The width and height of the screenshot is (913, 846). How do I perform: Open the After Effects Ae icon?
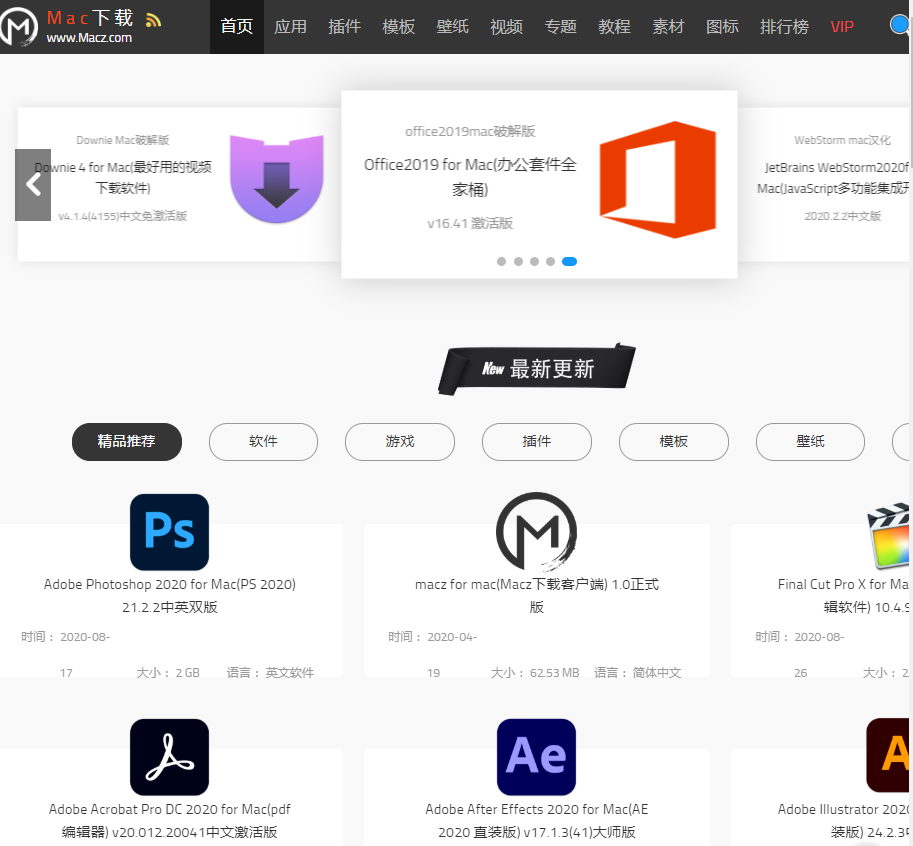point(536,757)
